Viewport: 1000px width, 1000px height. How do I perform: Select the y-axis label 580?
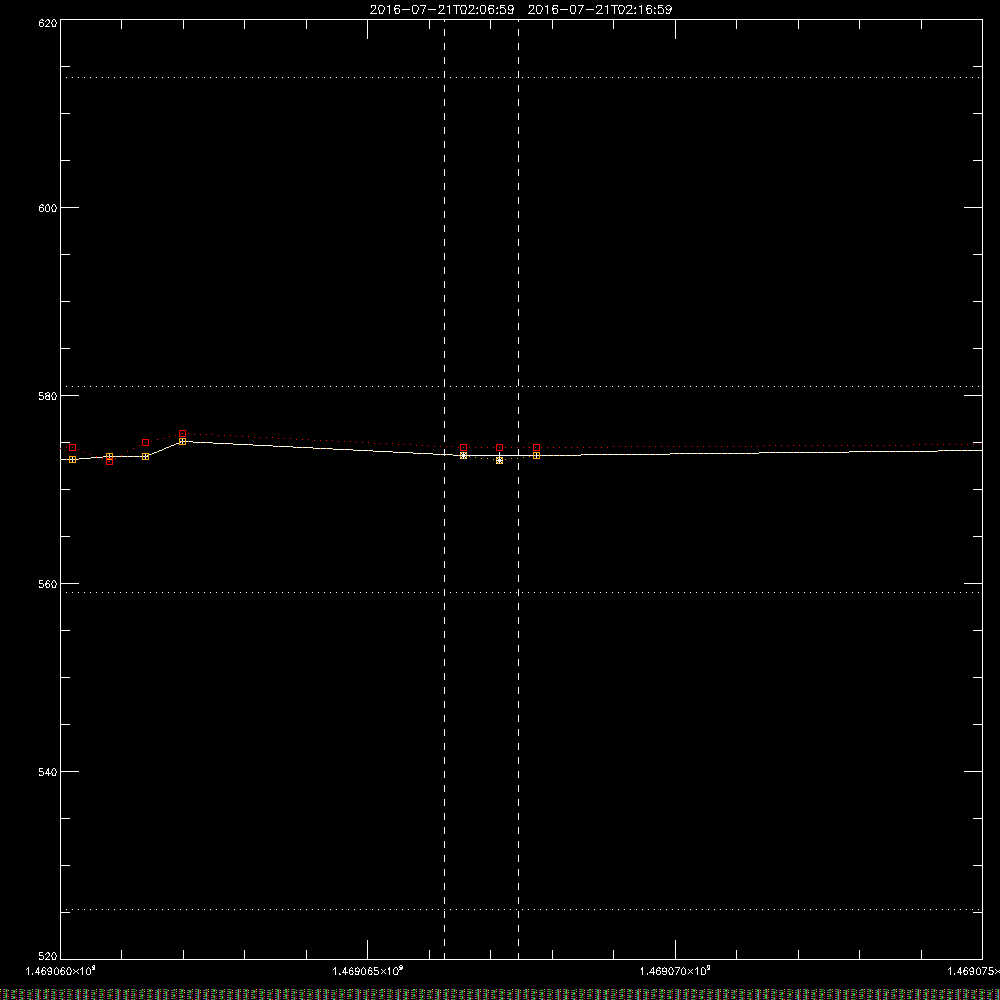pos(48,396)
